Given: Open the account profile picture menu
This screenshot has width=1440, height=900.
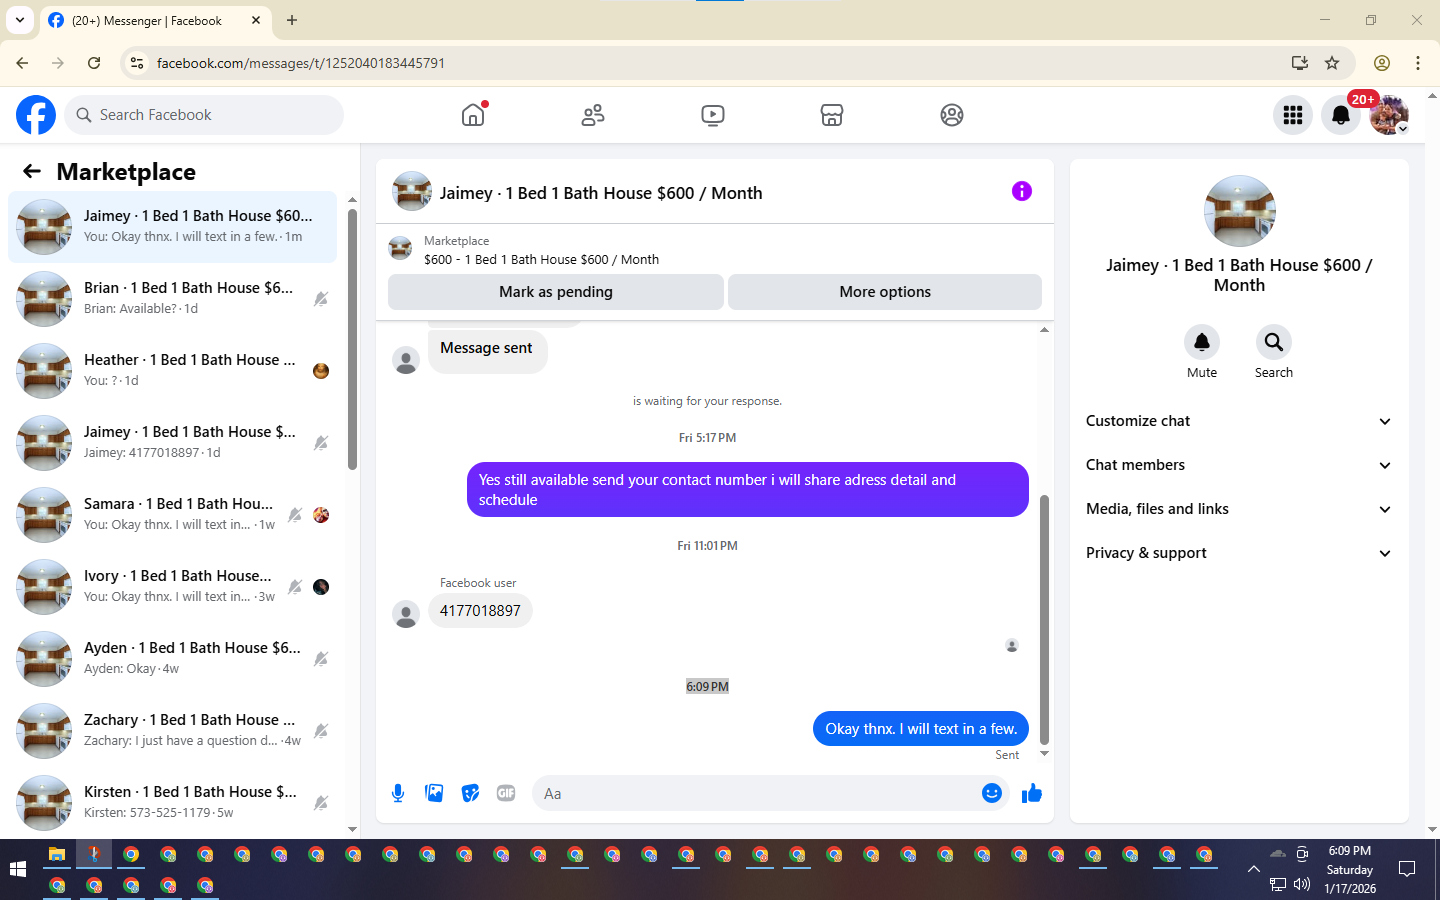Looking at the screenshot, I should pos(1389,115).
